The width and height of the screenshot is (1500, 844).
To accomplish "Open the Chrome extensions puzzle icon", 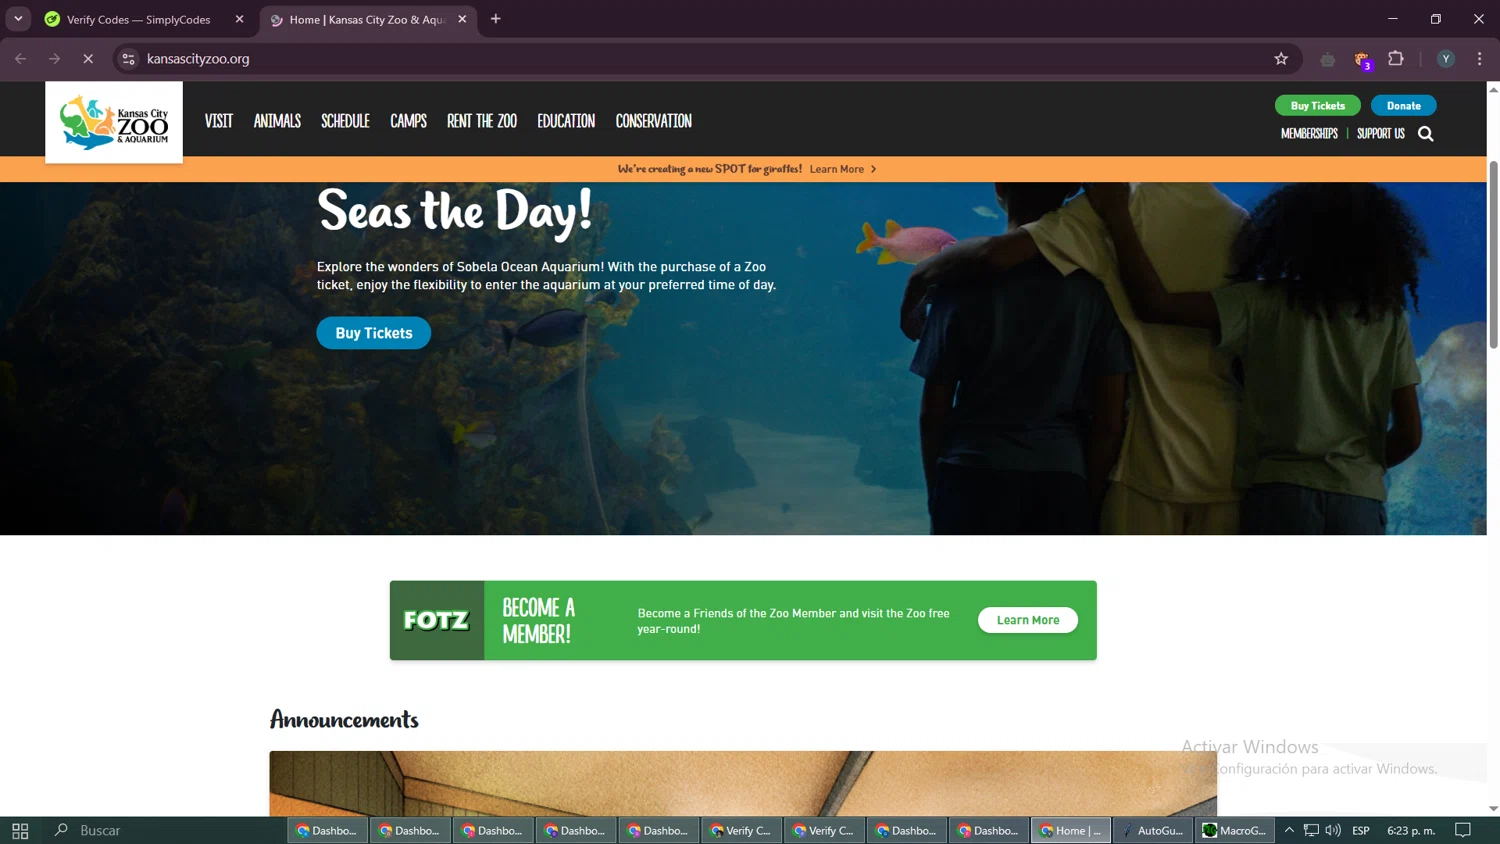I will tap(1396, 59).
